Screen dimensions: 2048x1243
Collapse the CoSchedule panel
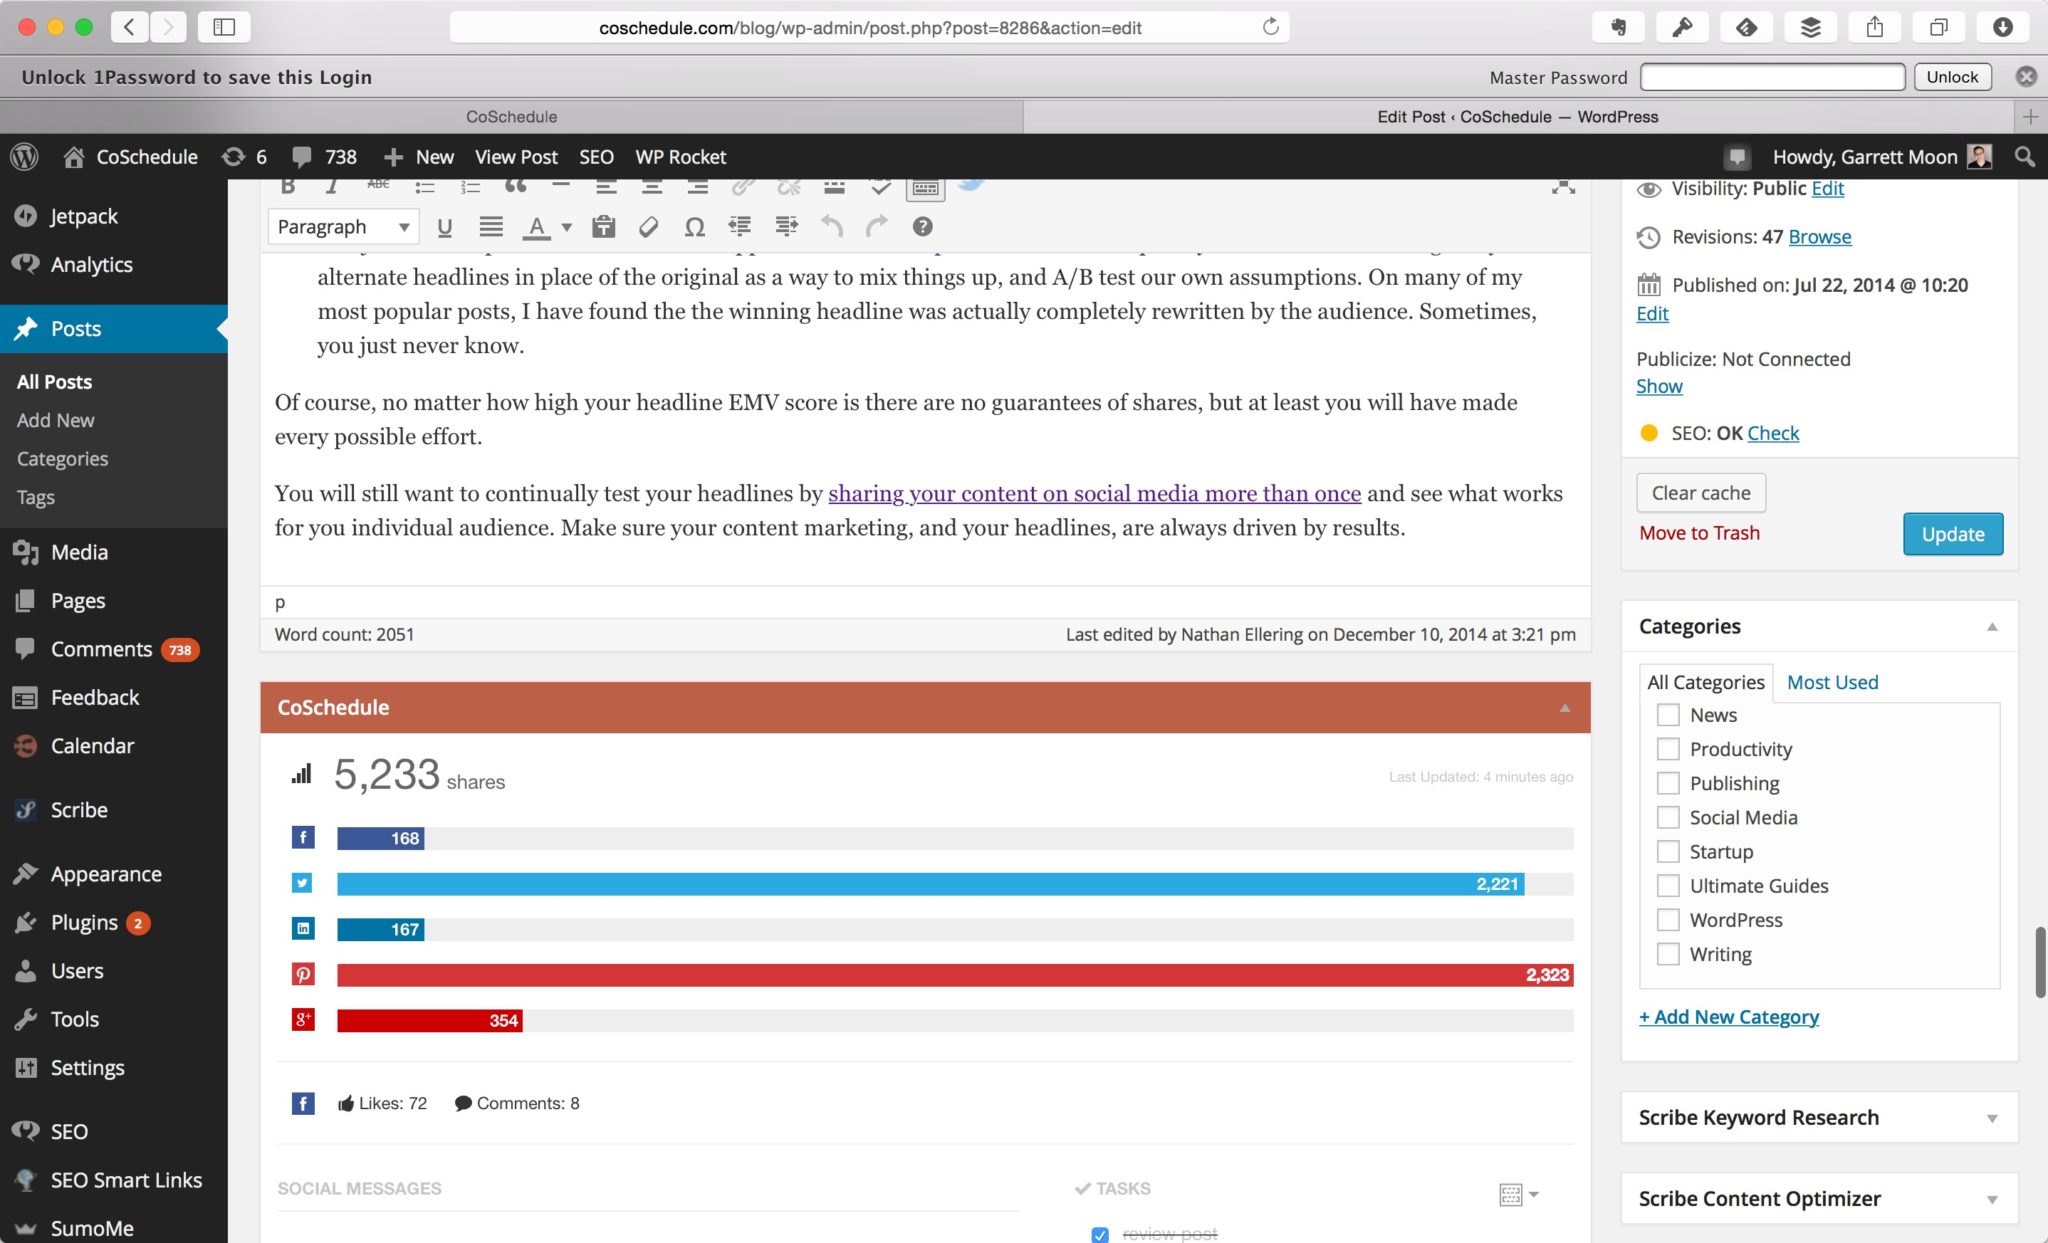click(x=1565, y=708)
